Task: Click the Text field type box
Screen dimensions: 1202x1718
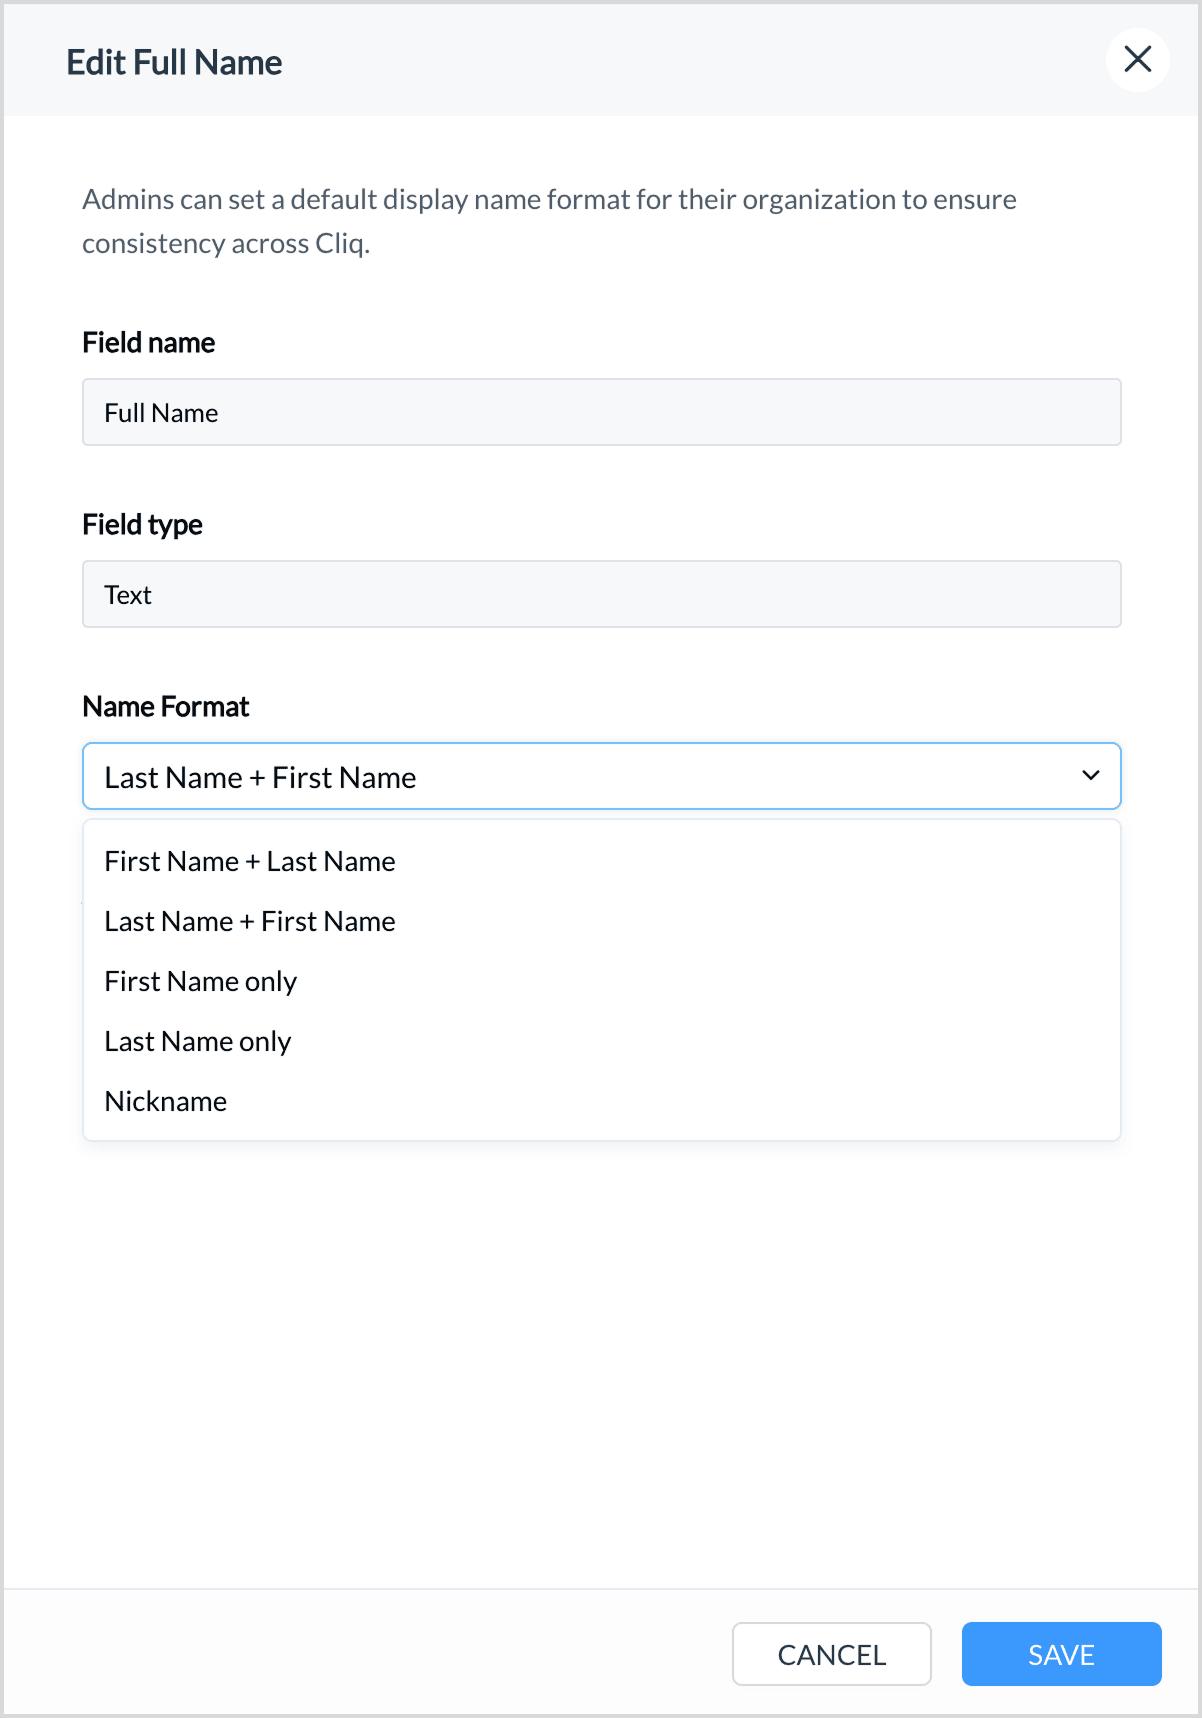Action: point(601,594)
